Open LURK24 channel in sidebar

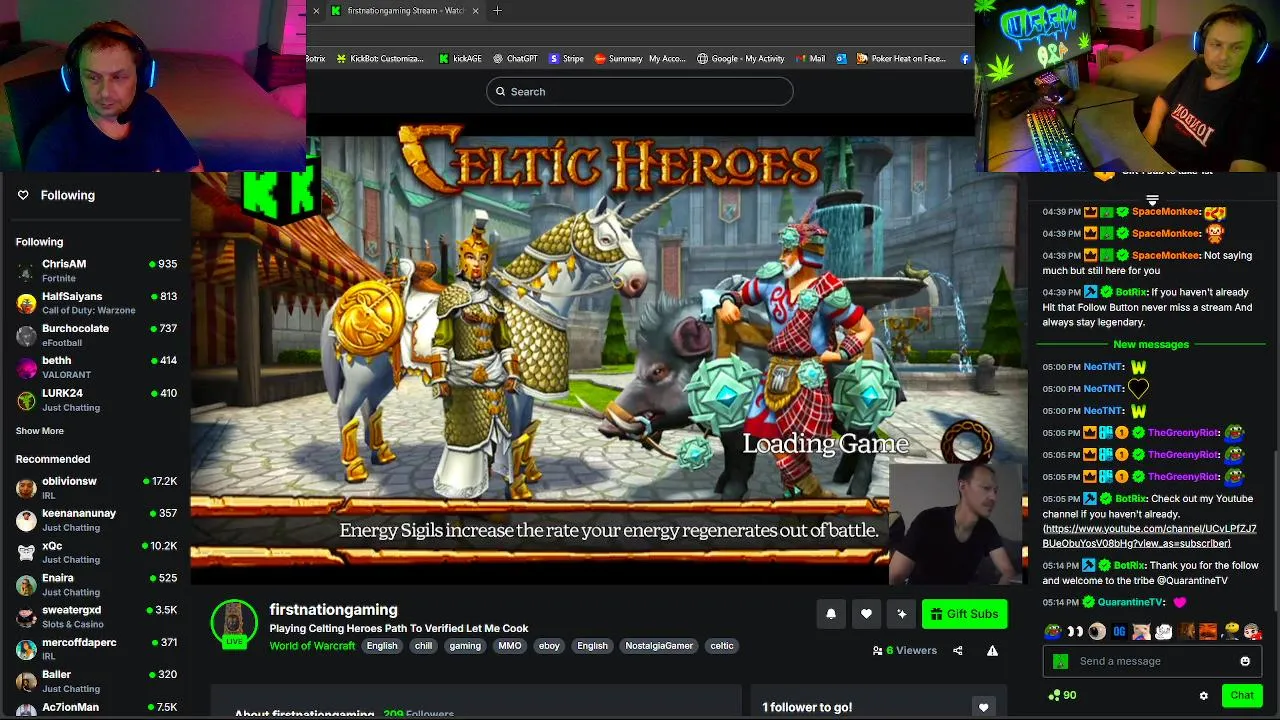(96, 400)
